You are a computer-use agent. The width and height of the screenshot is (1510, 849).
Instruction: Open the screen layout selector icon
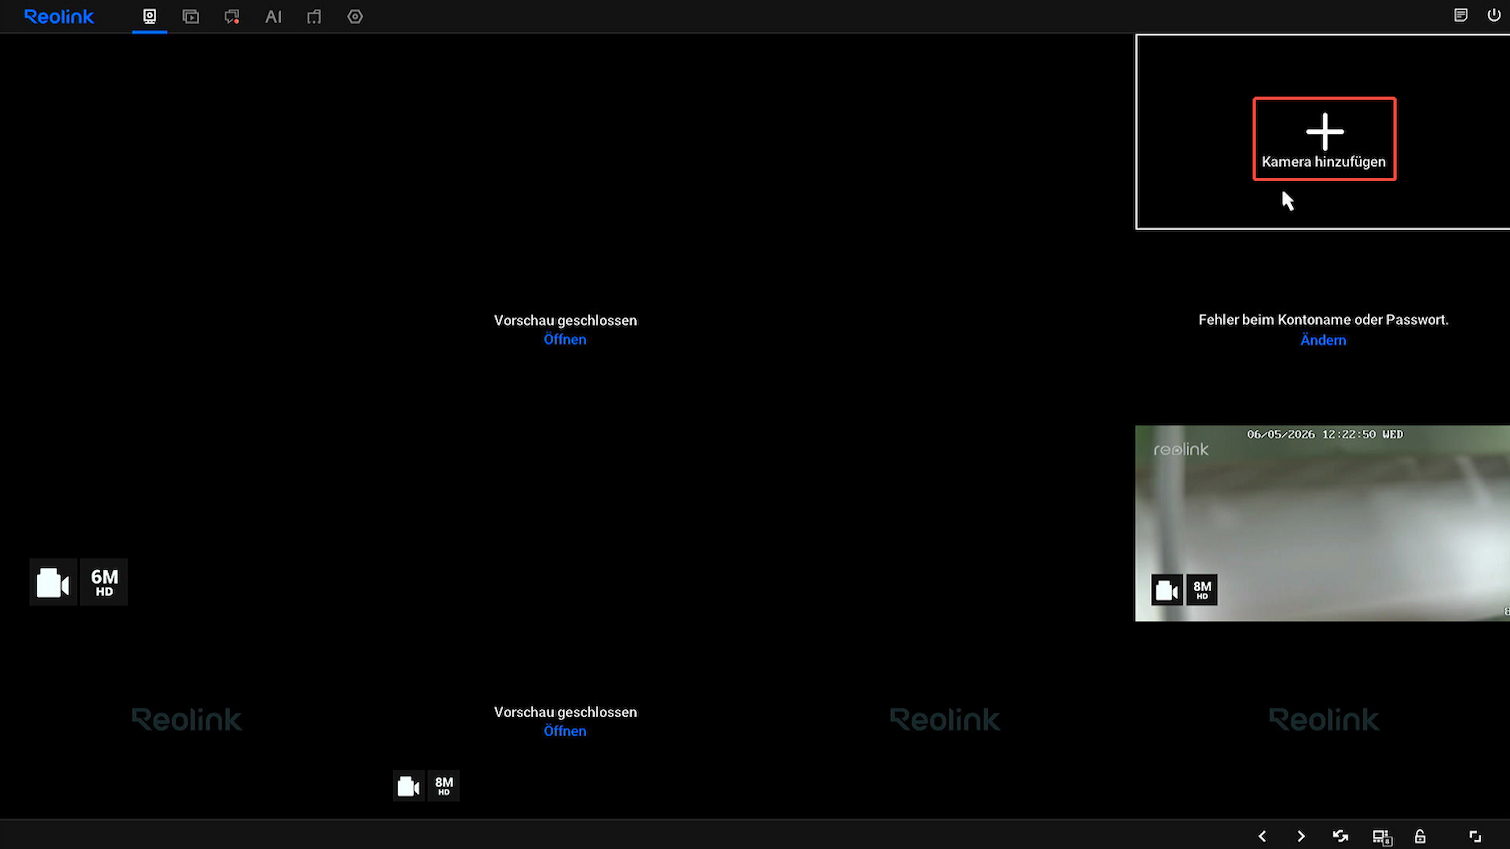click(x=1382, y=837)
